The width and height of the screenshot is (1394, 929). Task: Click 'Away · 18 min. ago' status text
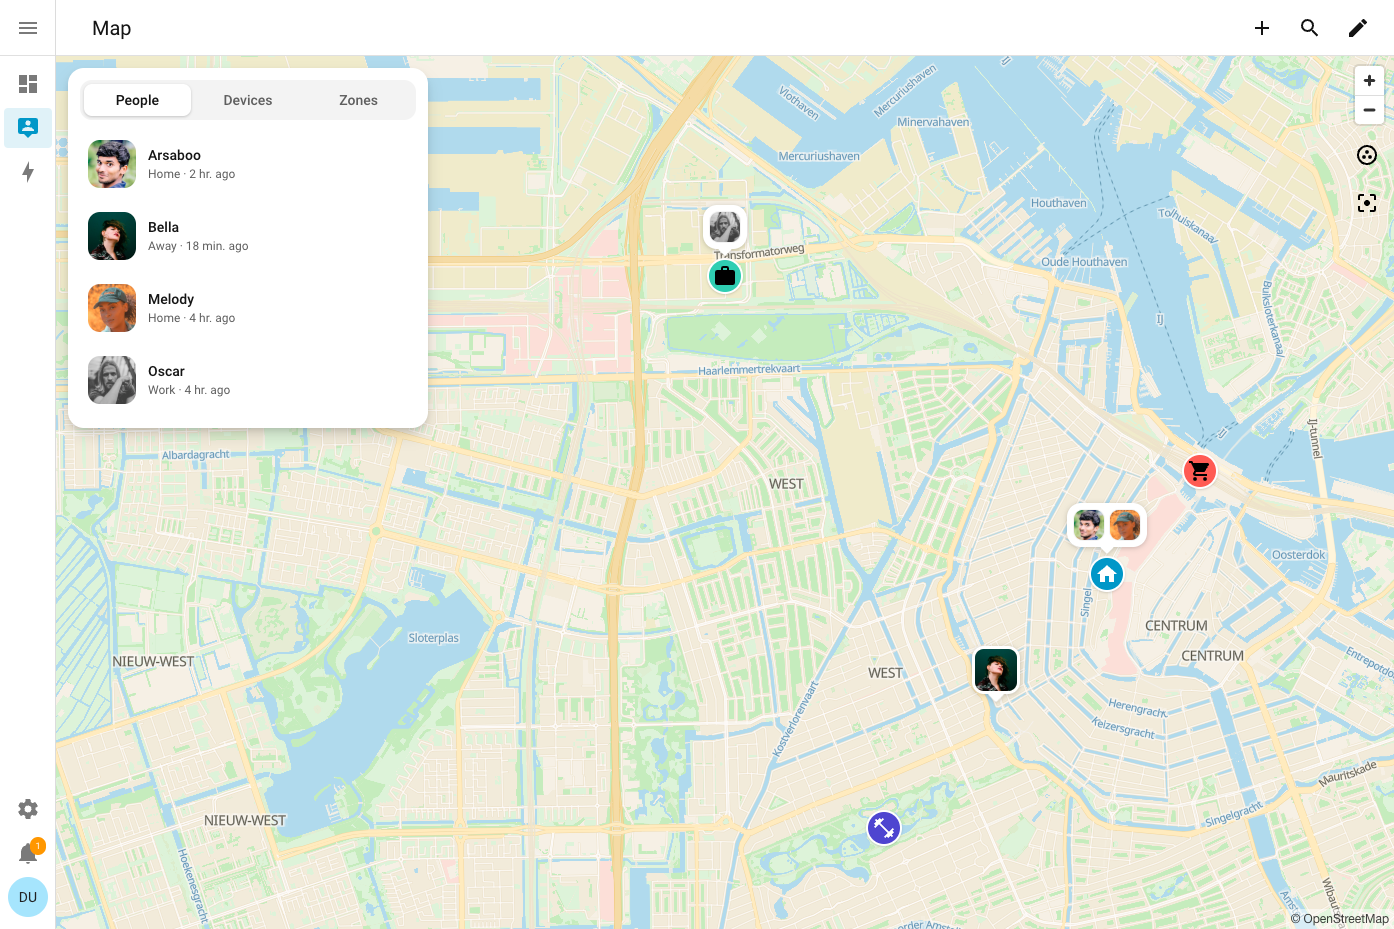click(198, 246)
